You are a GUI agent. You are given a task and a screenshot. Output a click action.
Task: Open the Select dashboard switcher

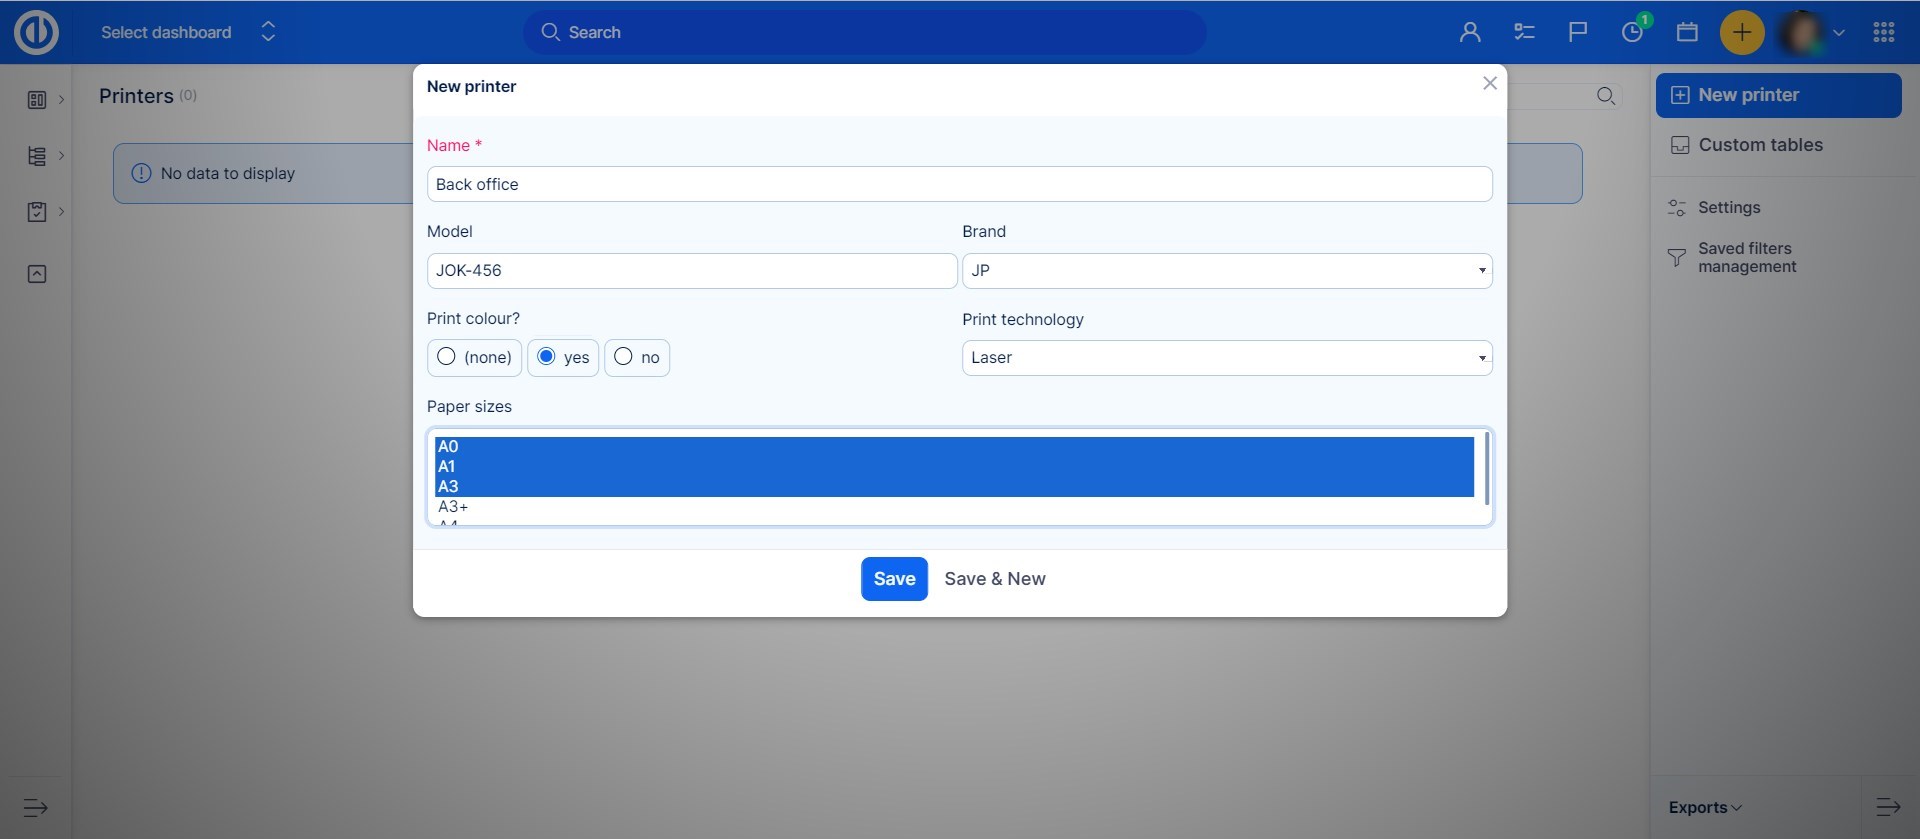187,32
